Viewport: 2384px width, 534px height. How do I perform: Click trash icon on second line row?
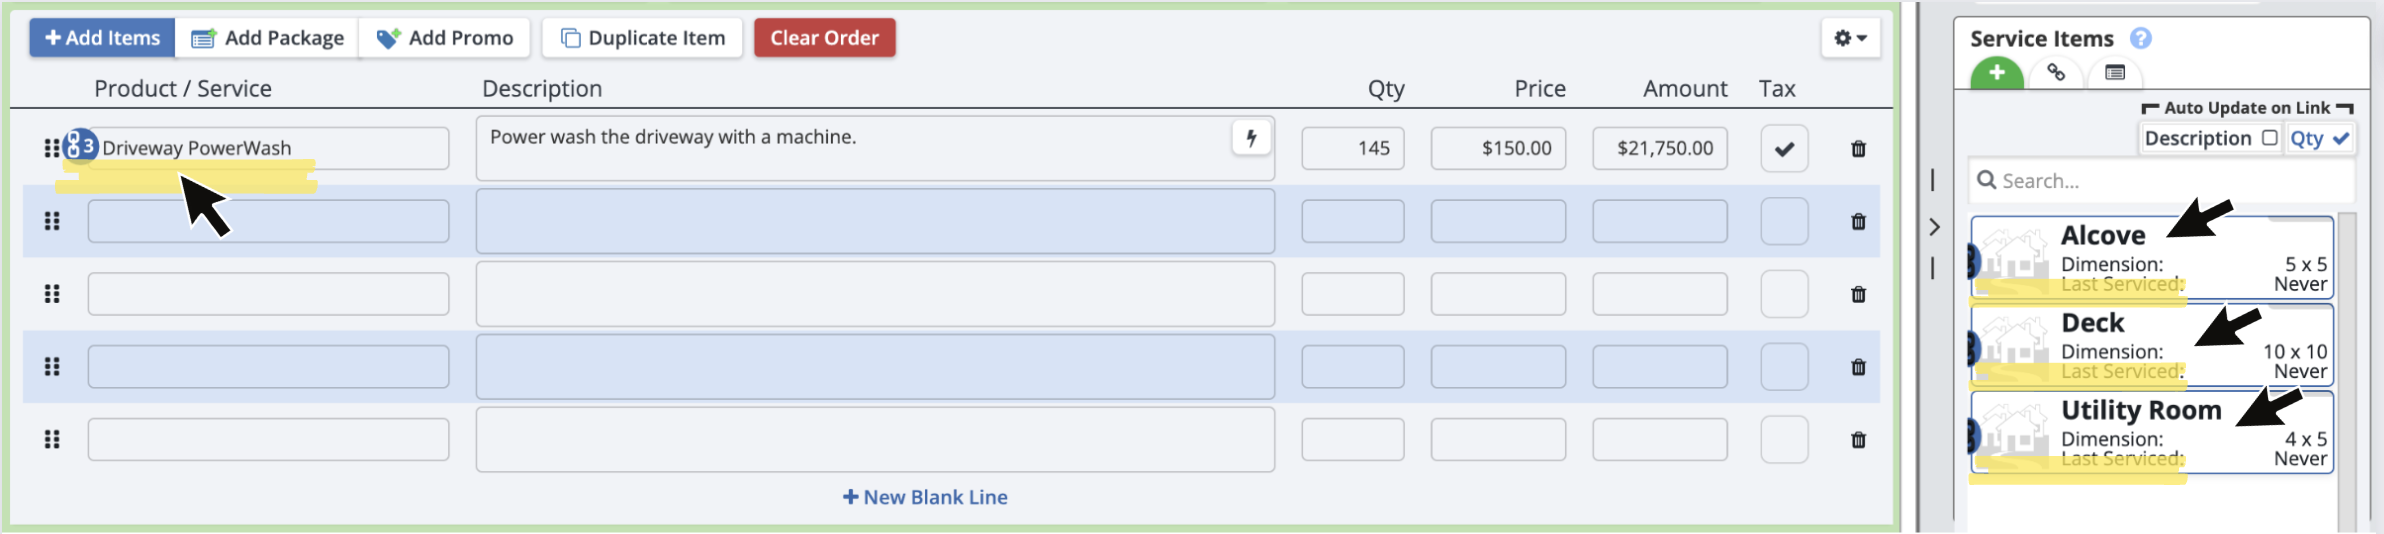tap(1858, 222)
